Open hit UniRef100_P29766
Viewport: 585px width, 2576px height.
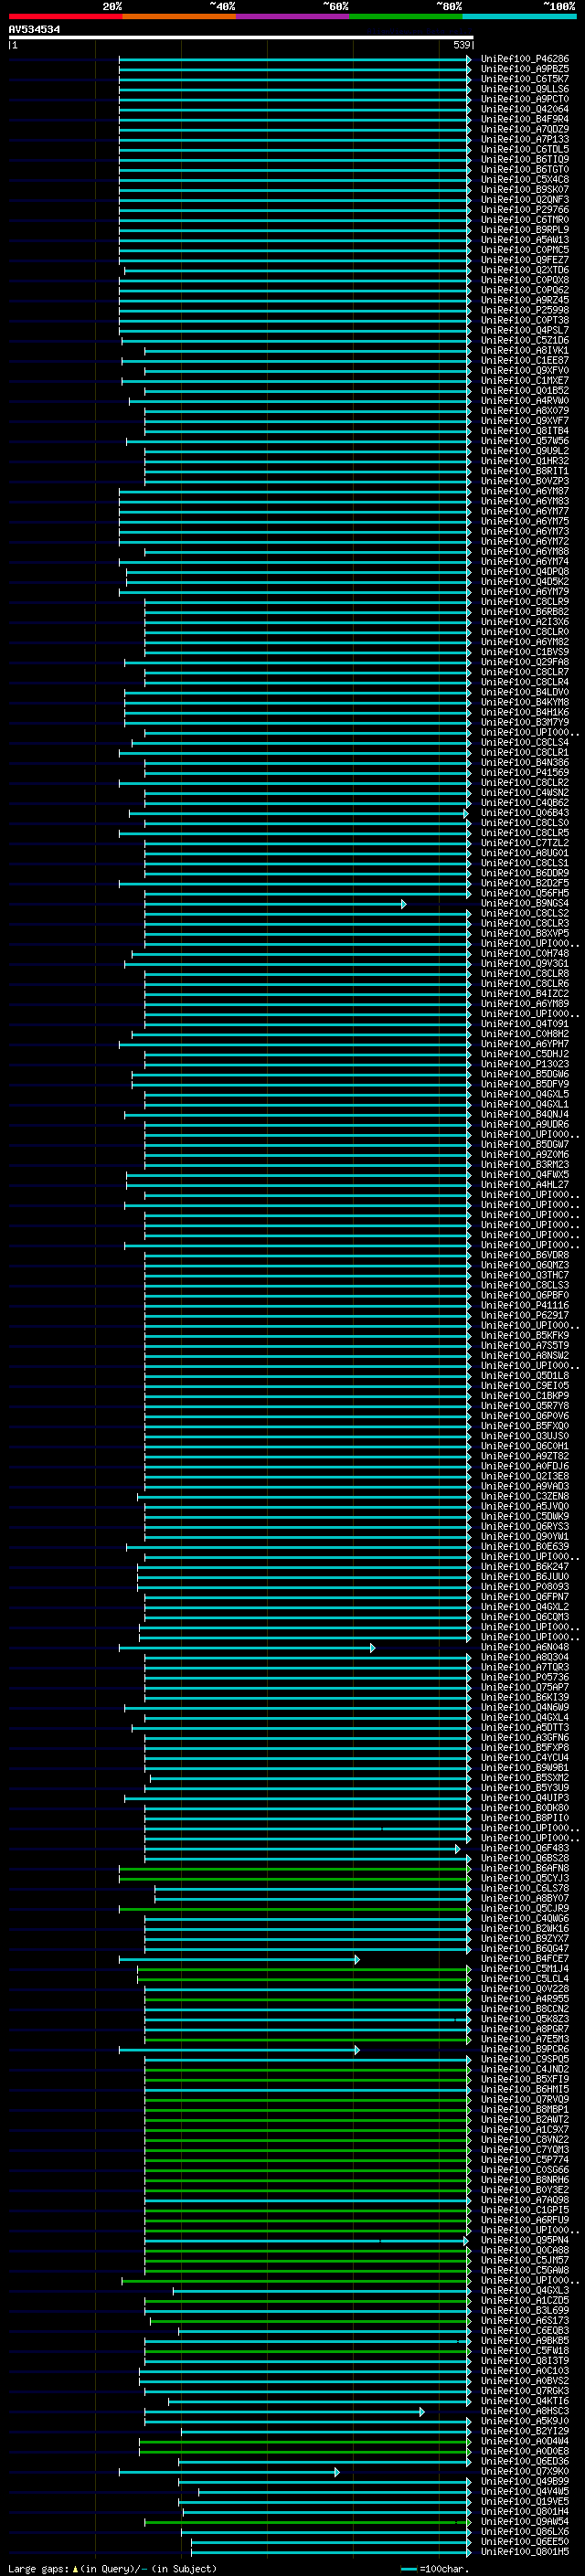(x=524, y=210)
